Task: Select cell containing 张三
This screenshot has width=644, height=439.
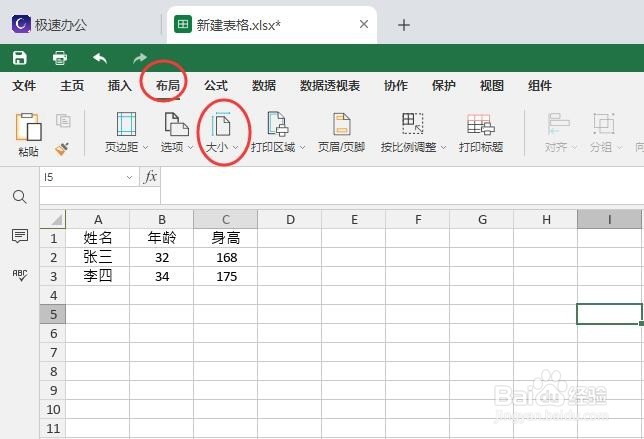Action: pos(98,257)
